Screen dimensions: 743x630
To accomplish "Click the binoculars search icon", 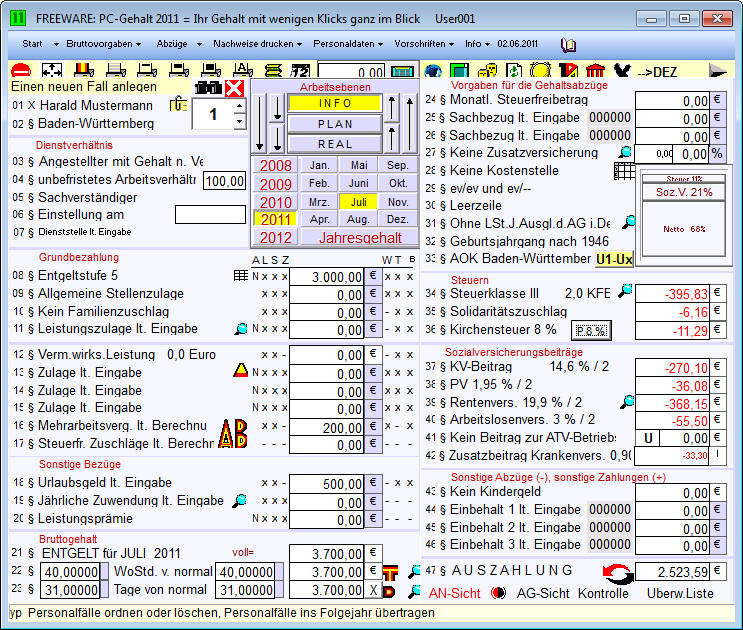I will pyautogui.click(x=208, y=88).
